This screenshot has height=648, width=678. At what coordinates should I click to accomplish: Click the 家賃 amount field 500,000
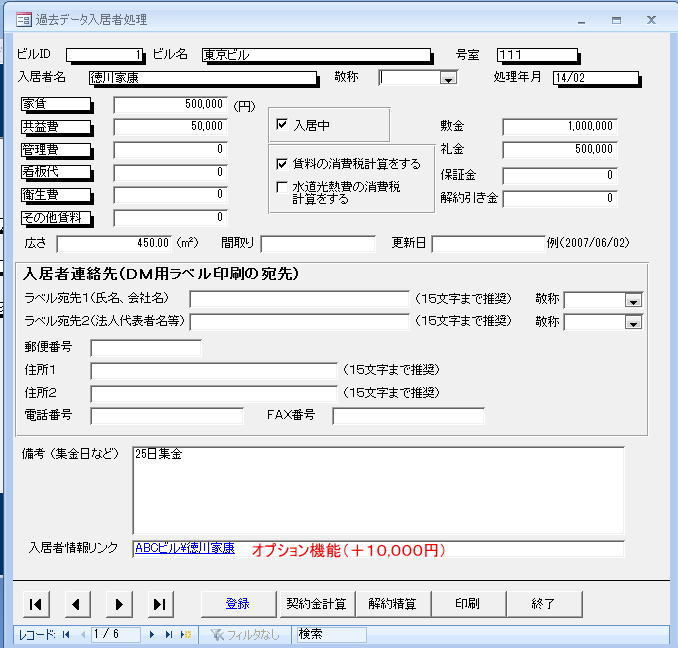[170, 104]
